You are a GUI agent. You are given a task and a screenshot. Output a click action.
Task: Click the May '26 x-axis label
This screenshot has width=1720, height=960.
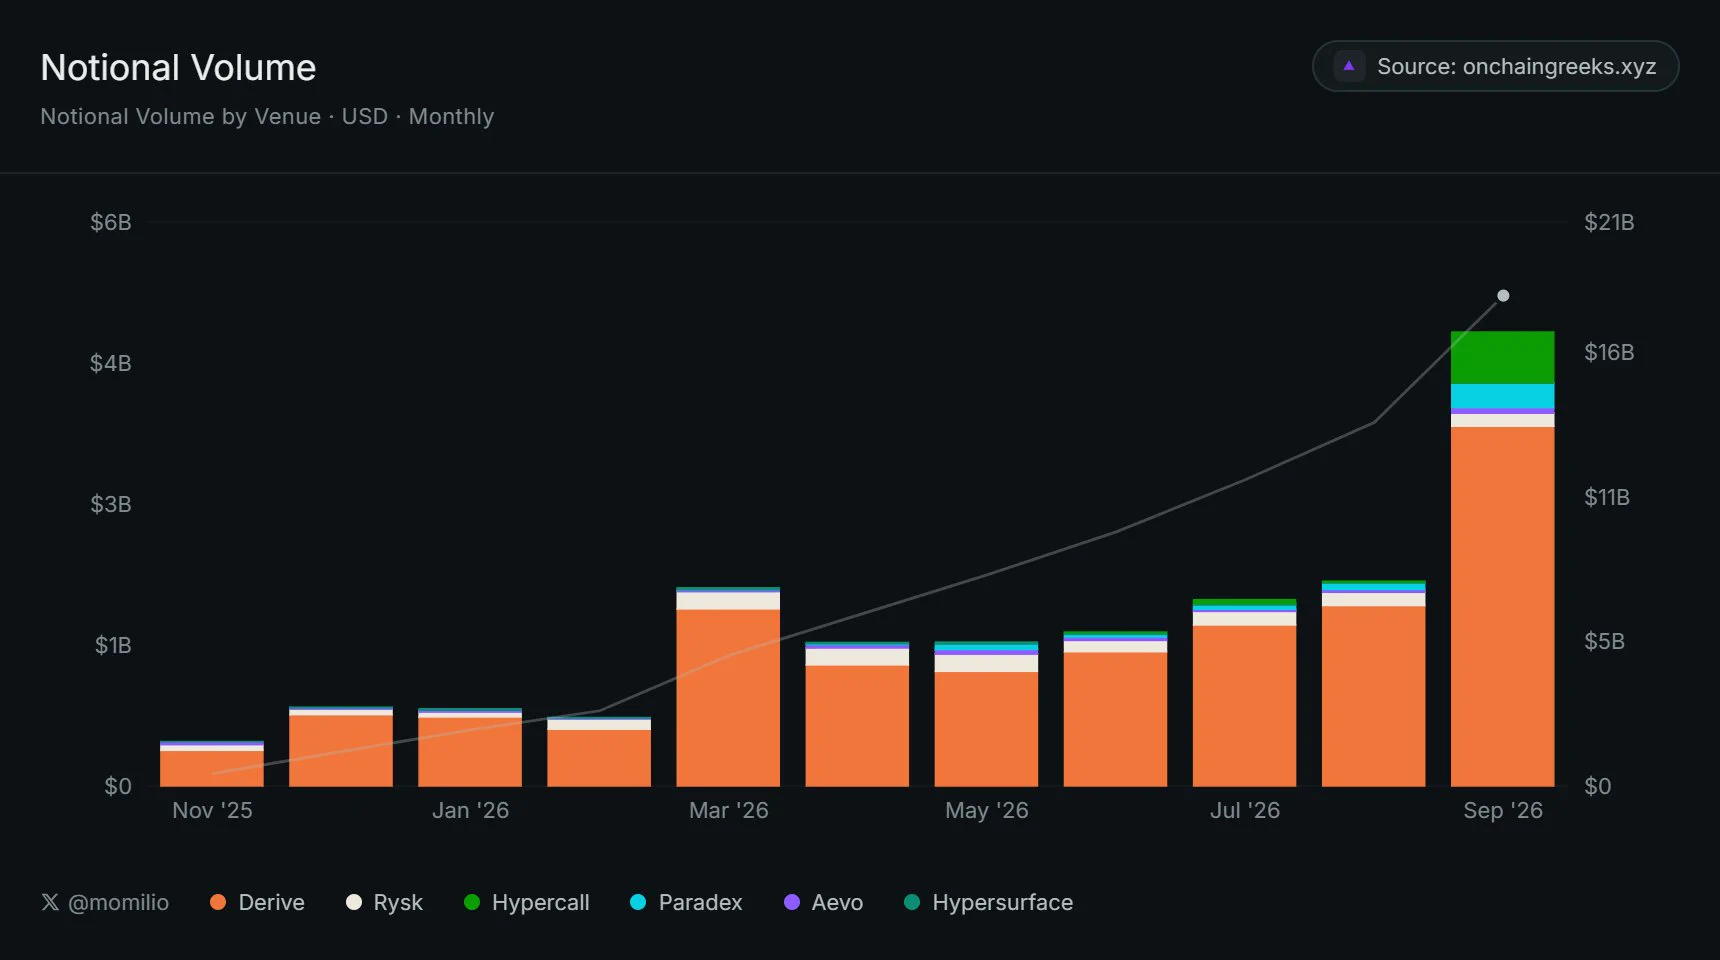(x=987, y=810)
